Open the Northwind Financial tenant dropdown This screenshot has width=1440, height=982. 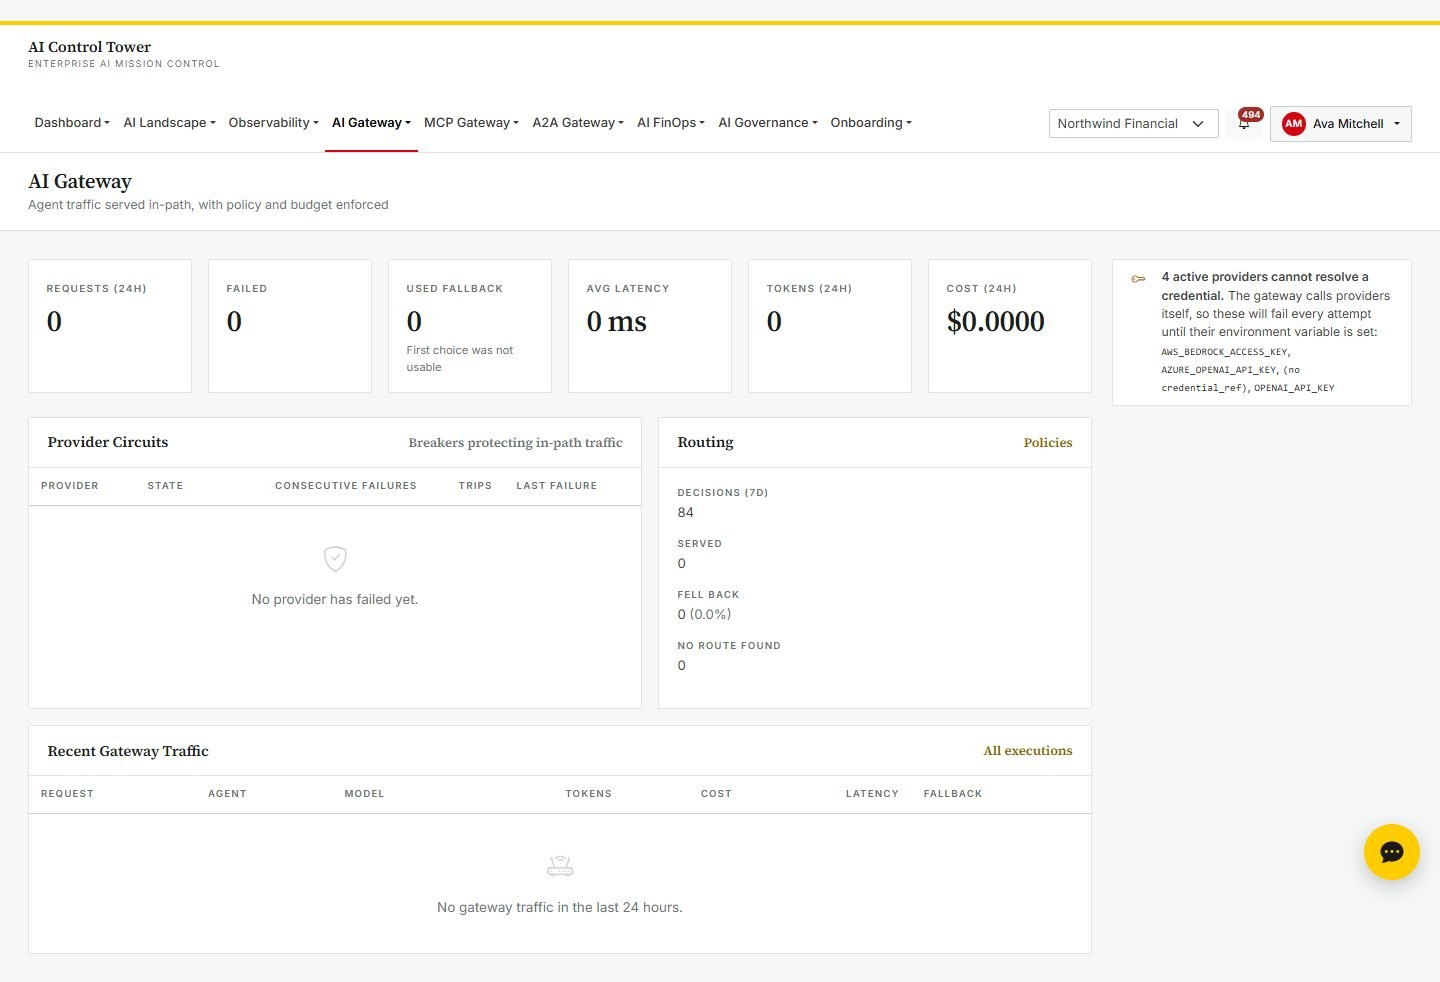point(1133,124)
